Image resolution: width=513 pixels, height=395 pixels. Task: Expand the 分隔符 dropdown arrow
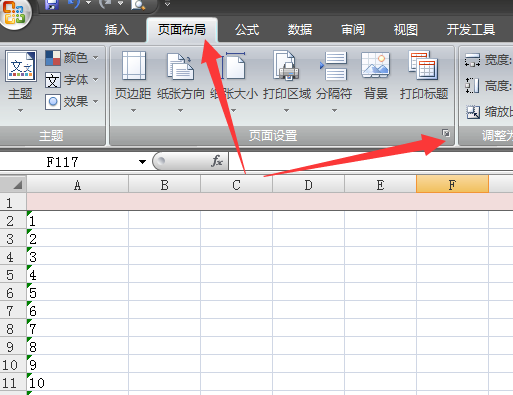pos(334,110)
